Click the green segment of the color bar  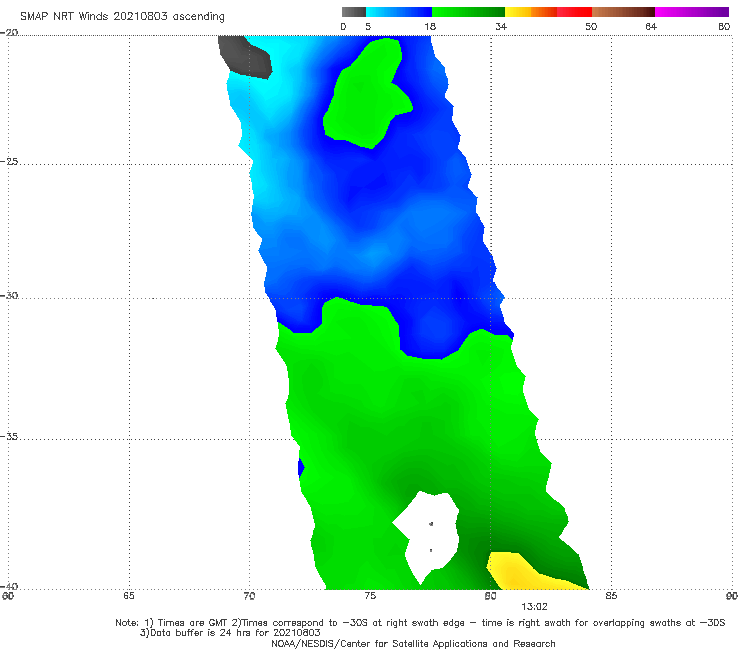pos(468,12)
